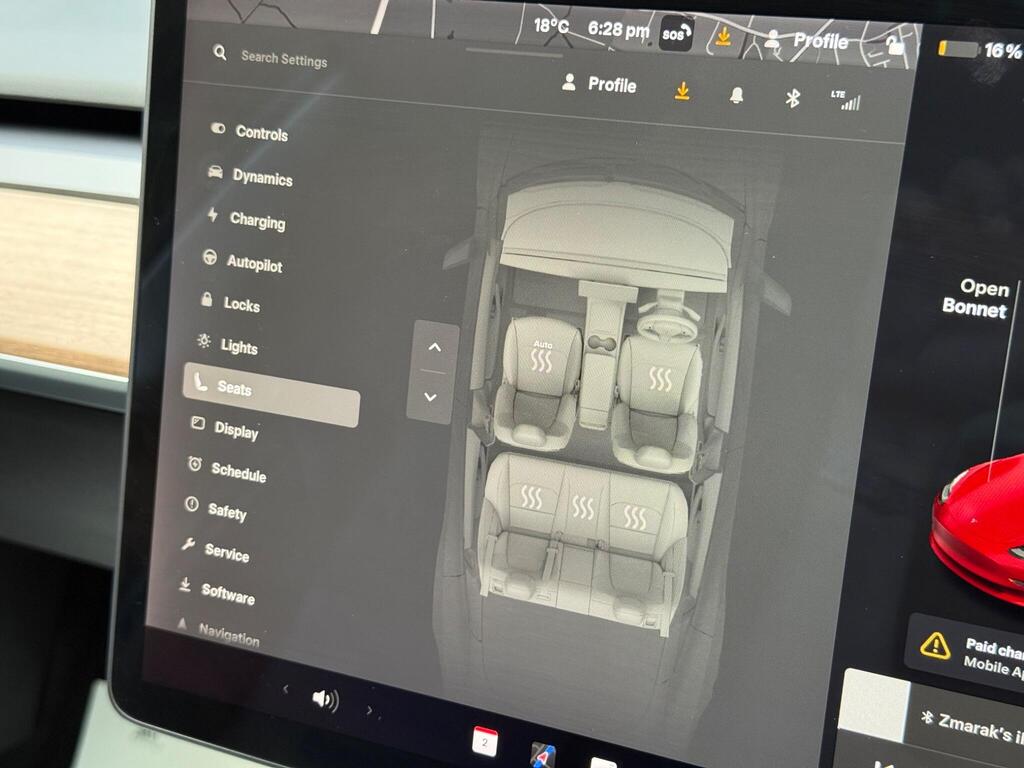
Task: Tap the left chevron next to the volume icon
Action: (286, 689)
